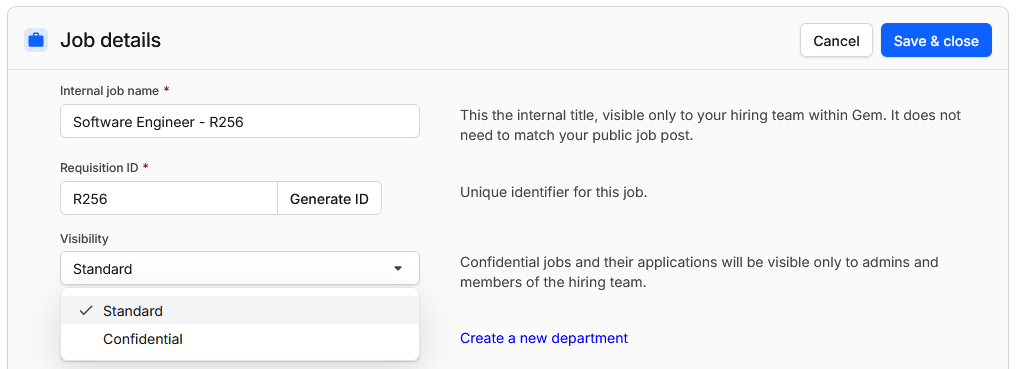The height and width of the screenshot is (369, 1018).
Task: Click the Visibility field label
Action: tap(84, 238)
